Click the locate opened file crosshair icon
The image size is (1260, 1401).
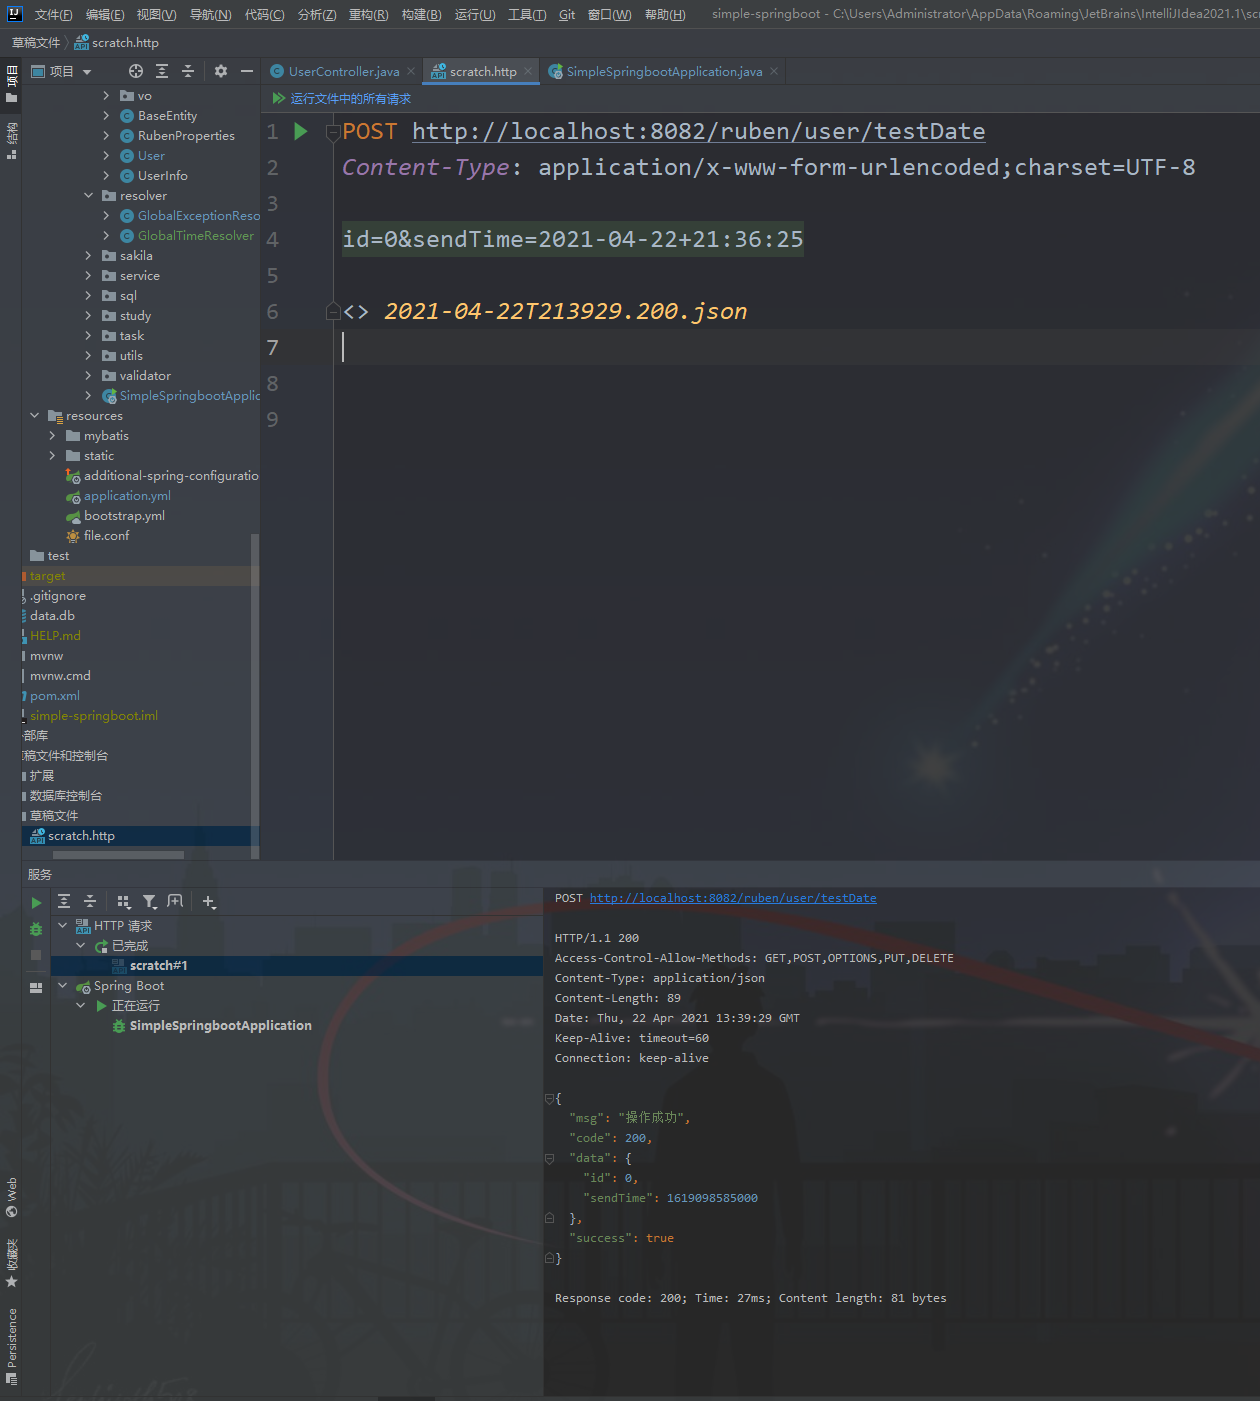(x=136, y=71)
